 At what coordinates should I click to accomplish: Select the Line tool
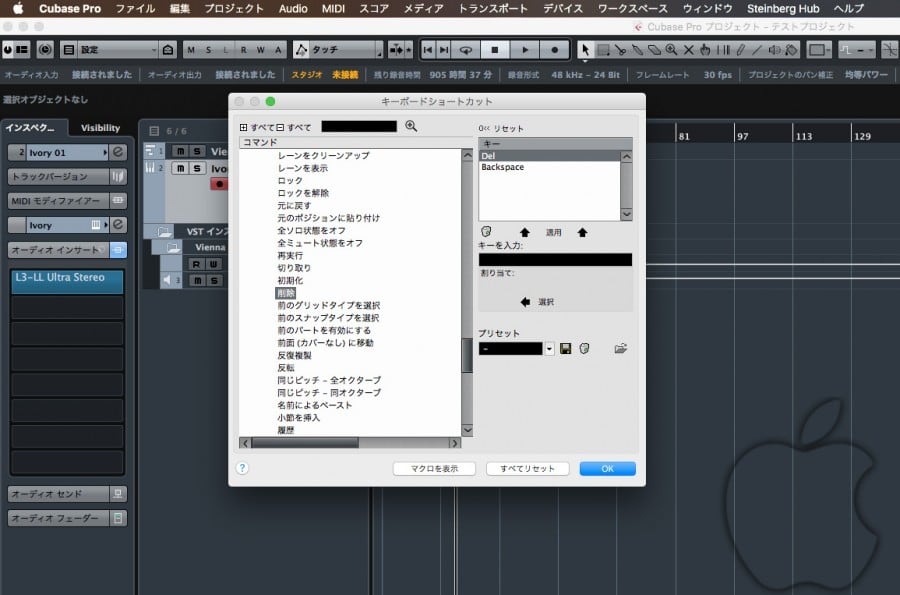point(757,50)
